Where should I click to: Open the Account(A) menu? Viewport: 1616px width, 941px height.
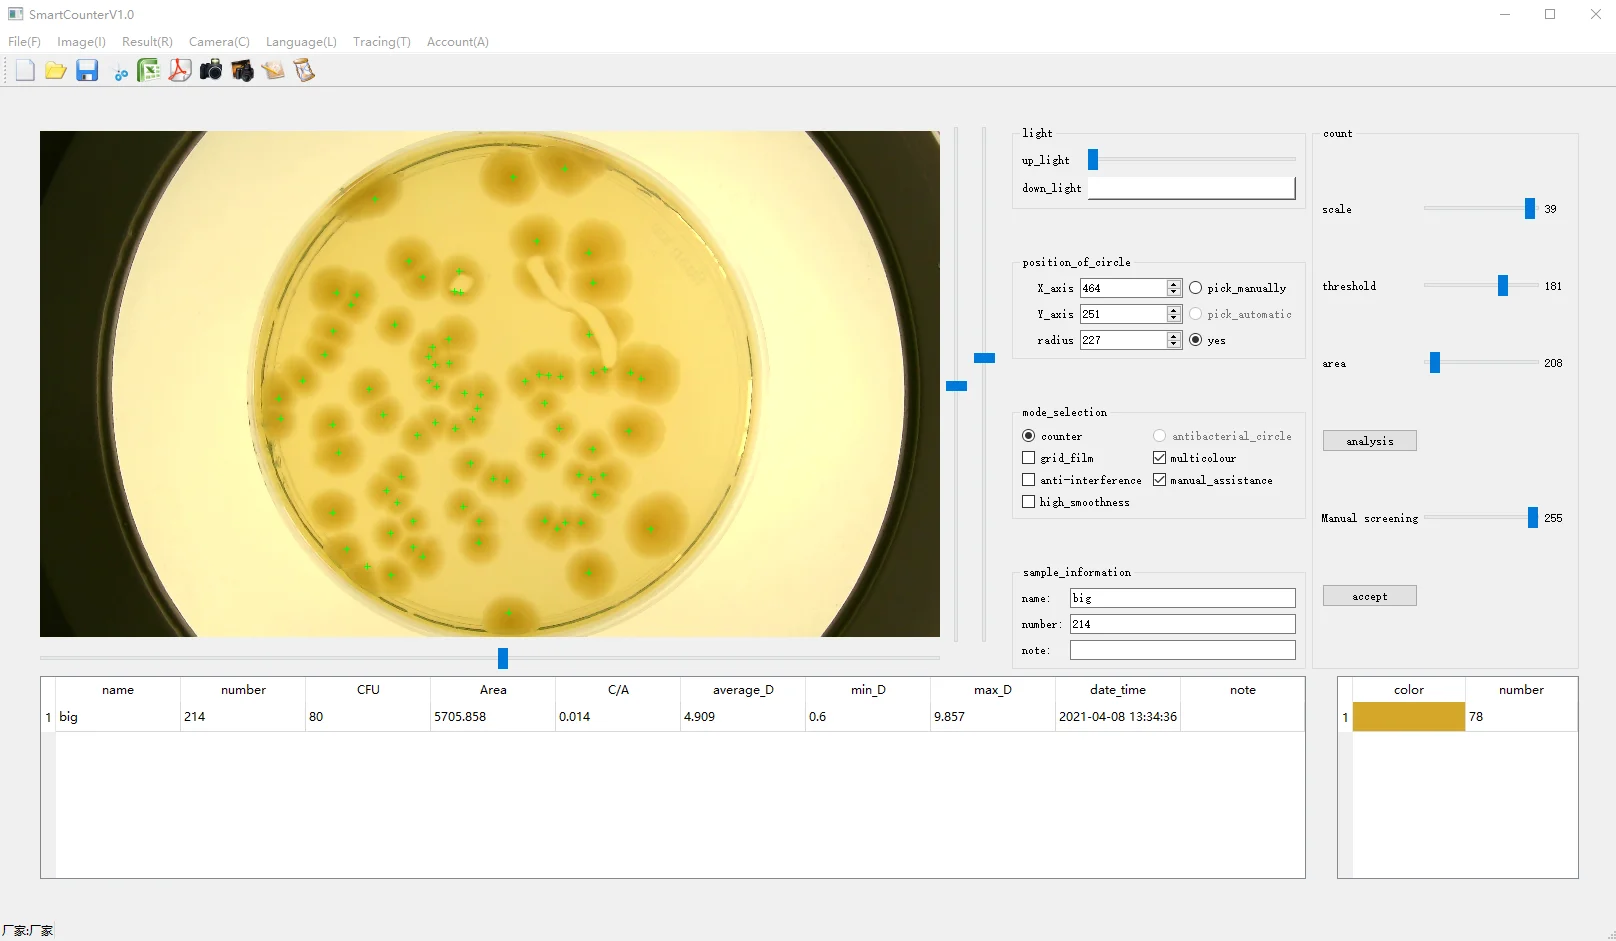pos(457,42)
